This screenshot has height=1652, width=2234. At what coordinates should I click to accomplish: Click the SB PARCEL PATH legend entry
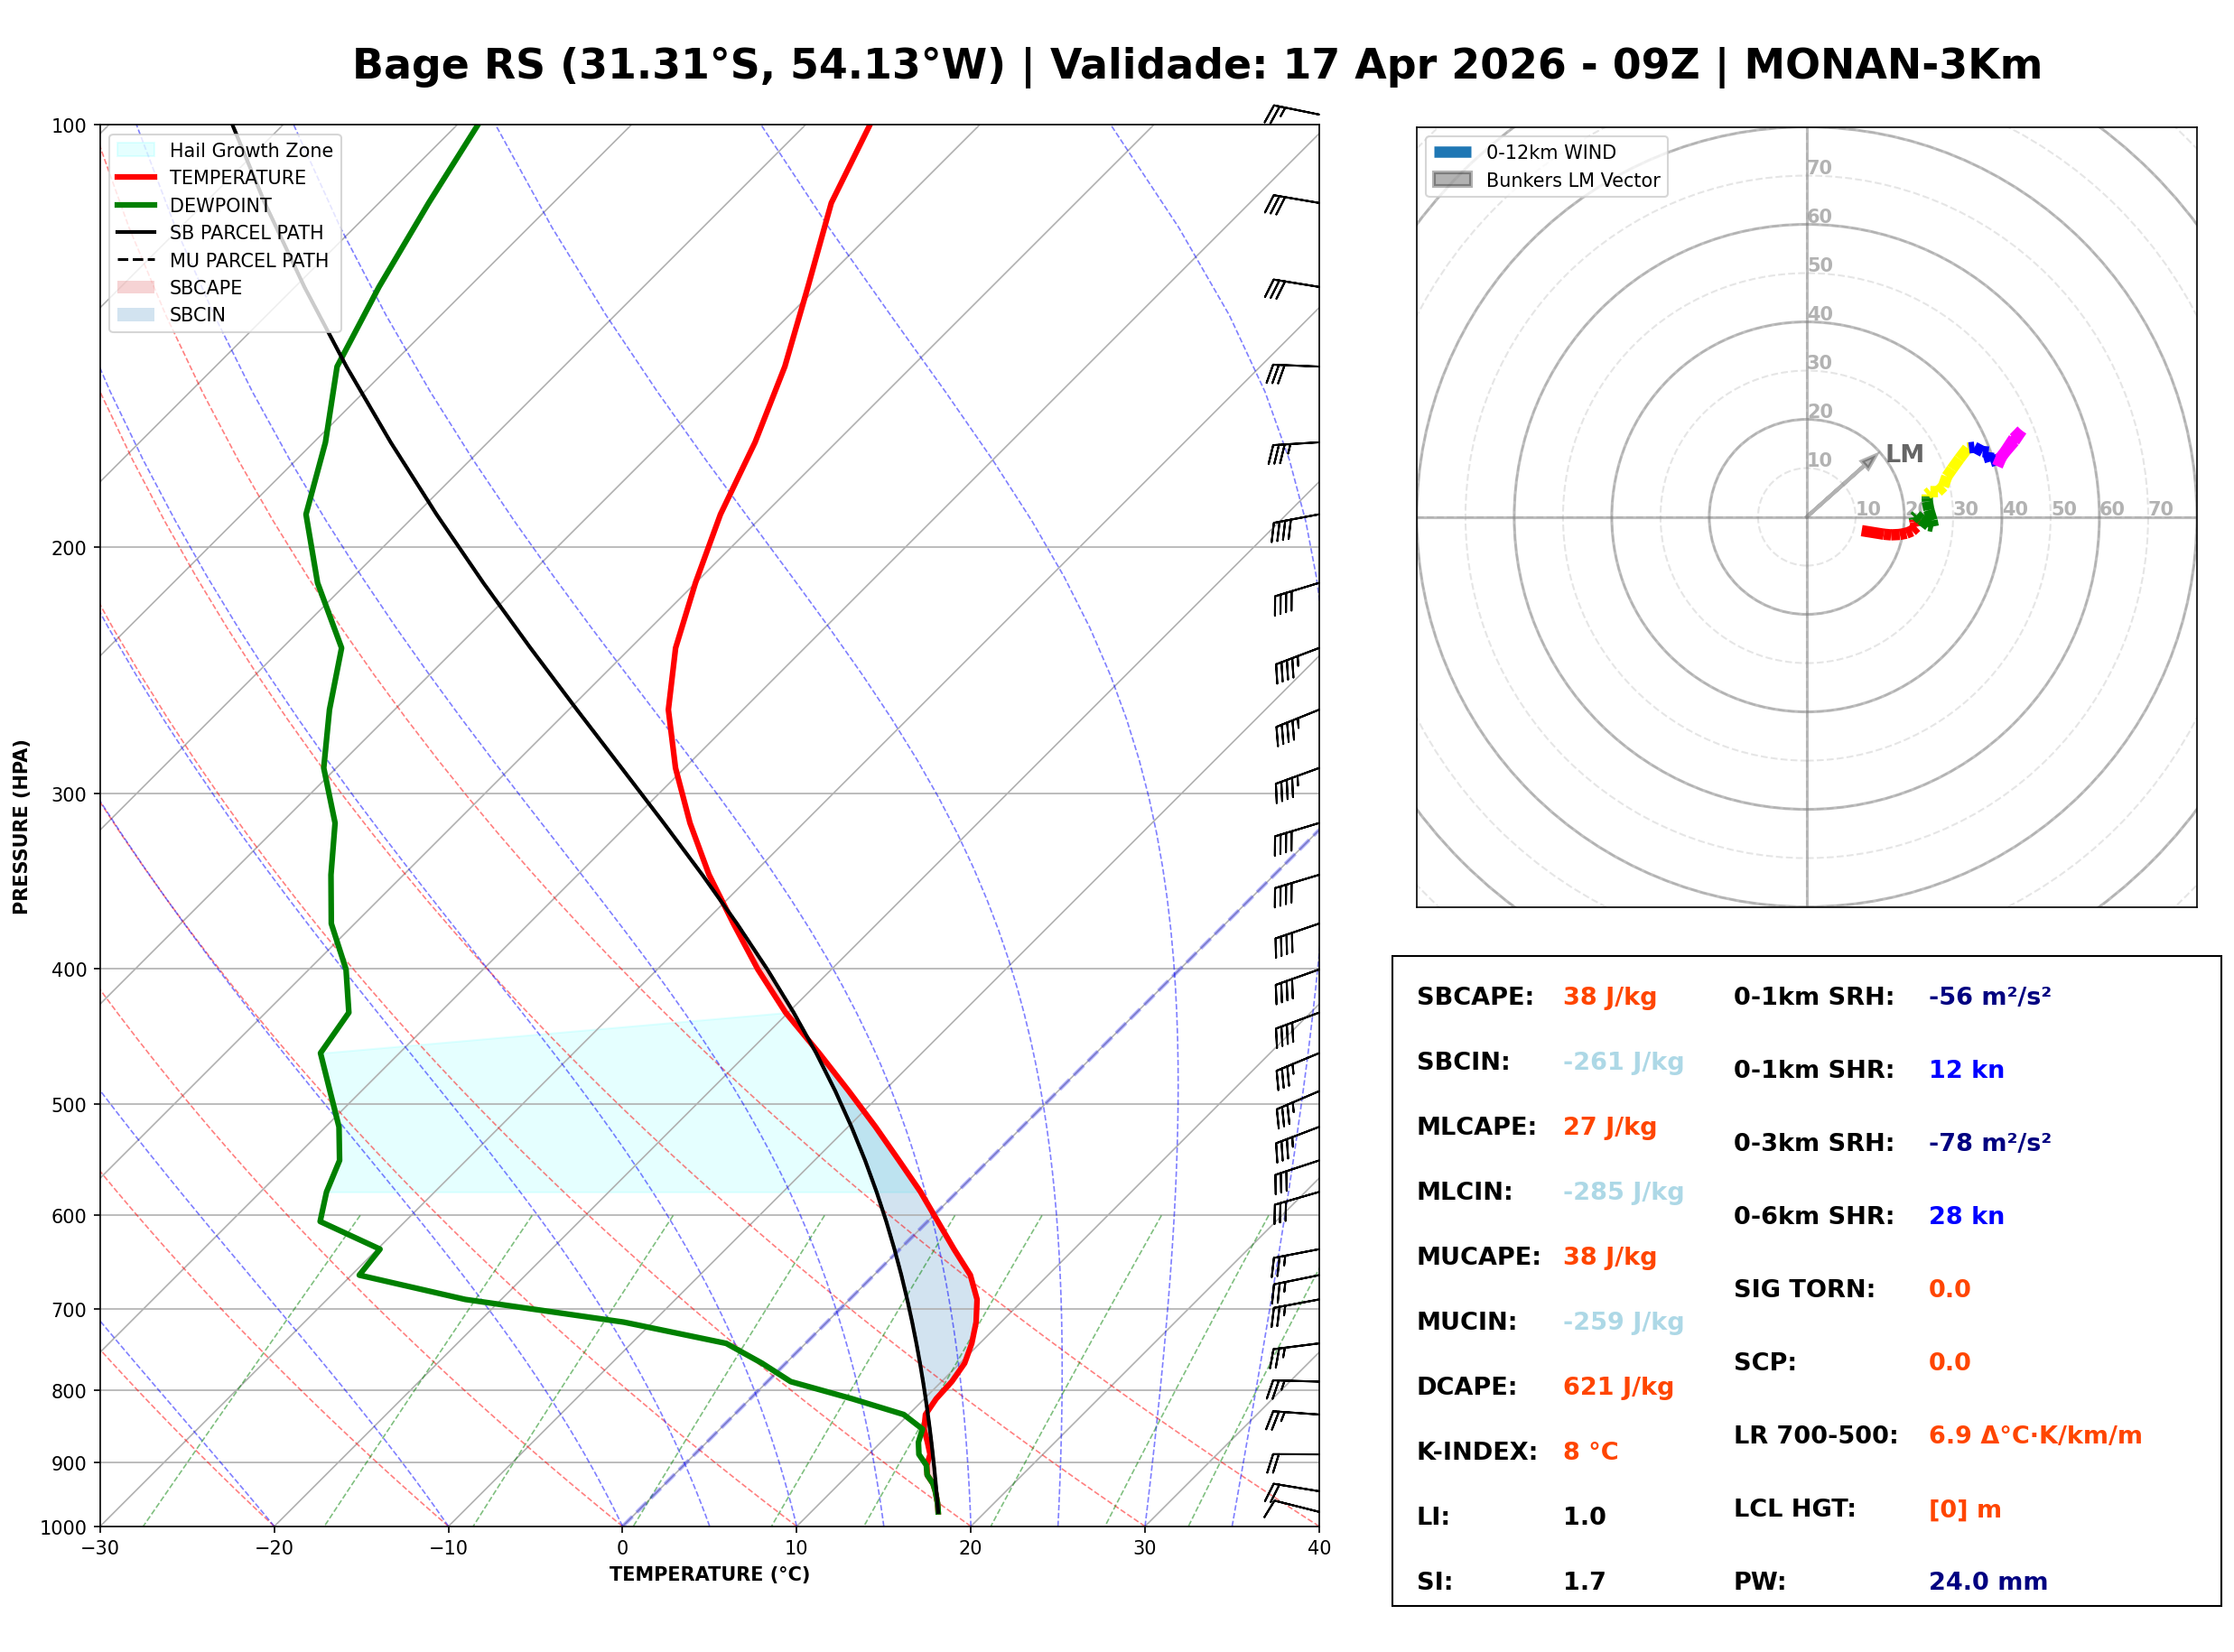coord(246,232)
